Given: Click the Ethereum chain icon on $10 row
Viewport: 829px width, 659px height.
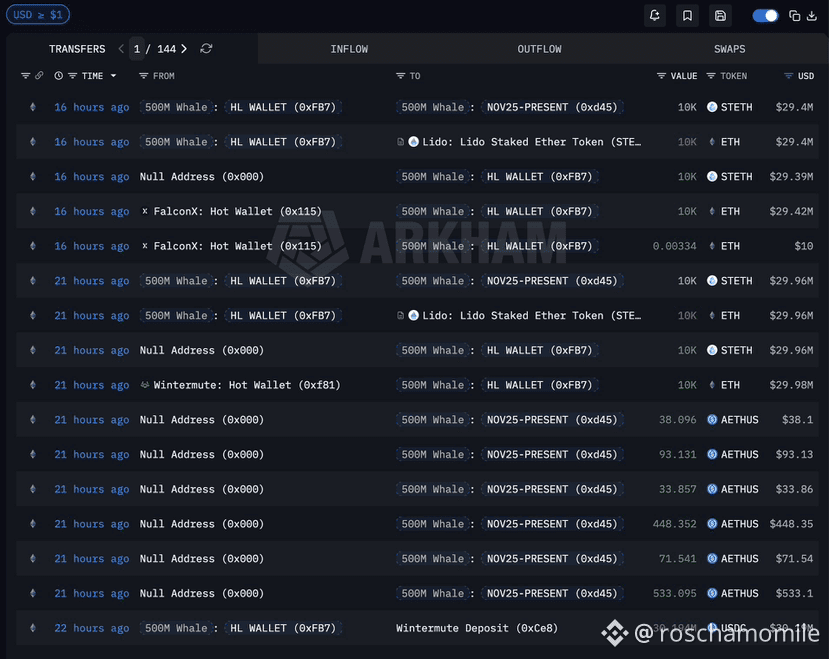Looking at the screenshot, I should [x=33, y=246].
